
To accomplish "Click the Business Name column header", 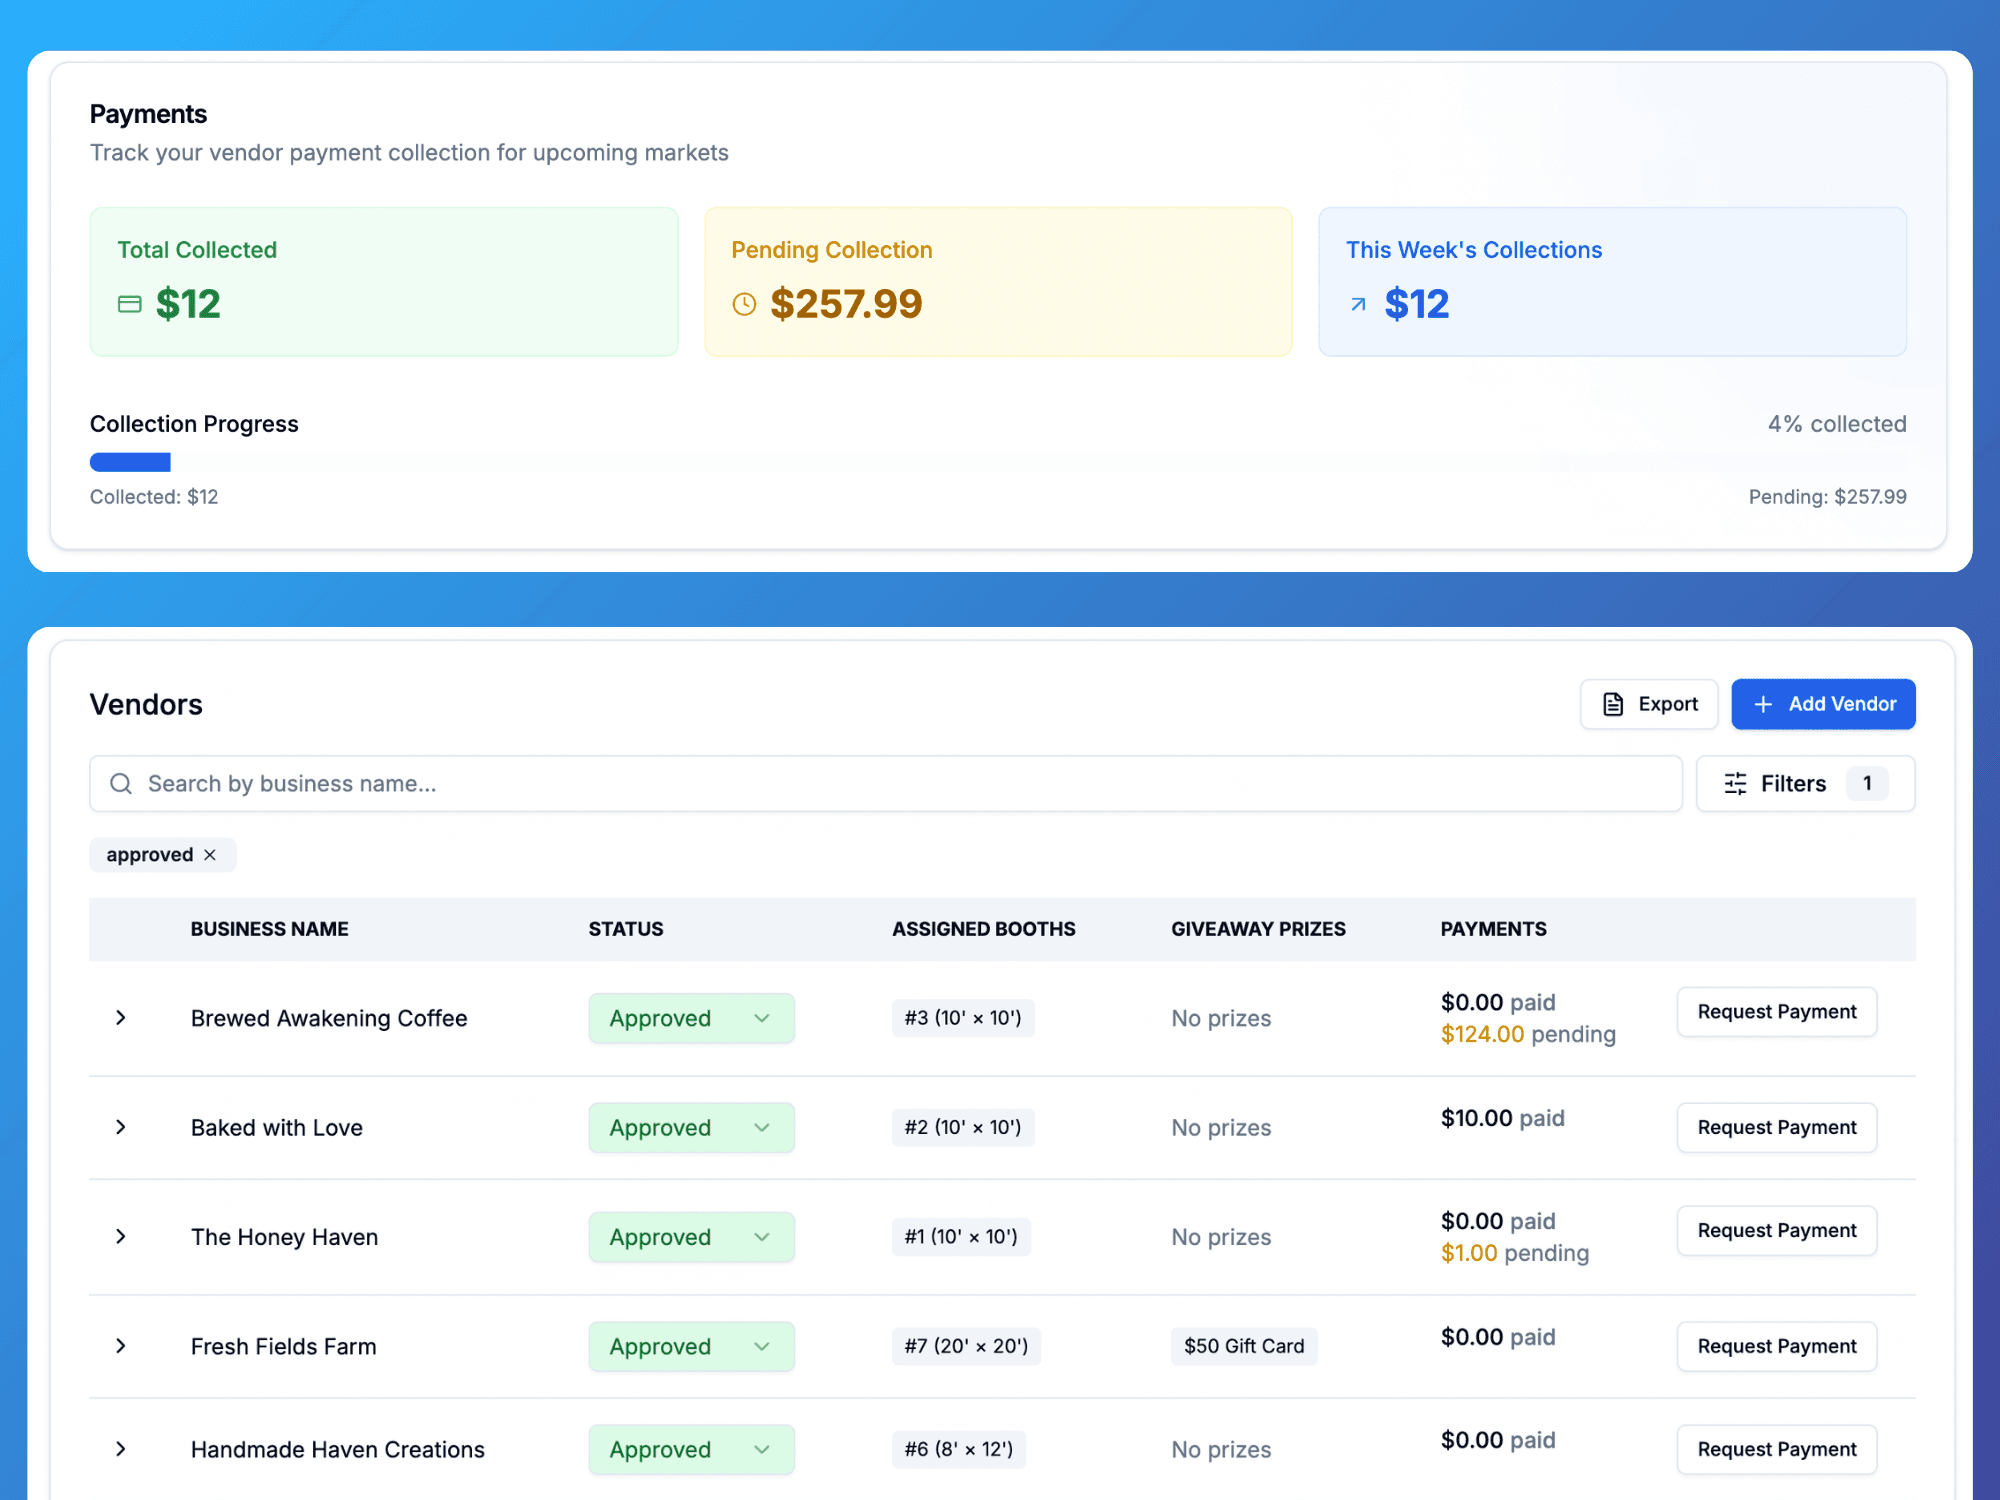I will 270,929.
